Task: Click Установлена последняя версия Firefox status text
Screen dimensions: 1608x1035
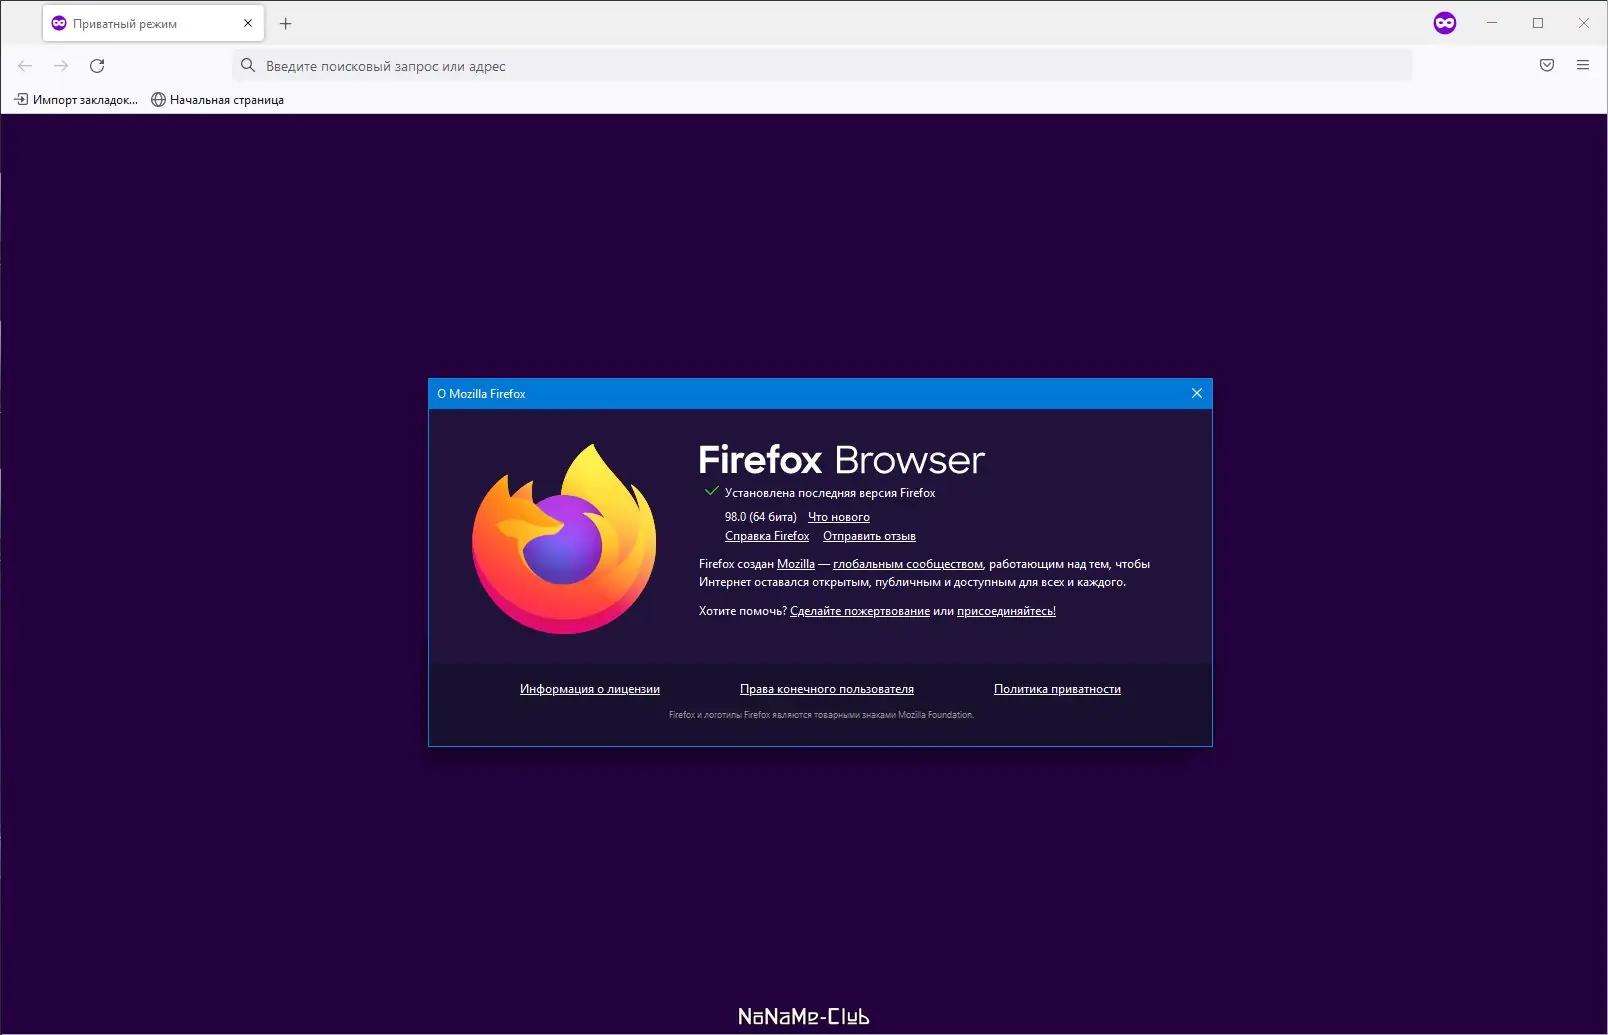Action: pyautogui.click(x=830, y=493)
